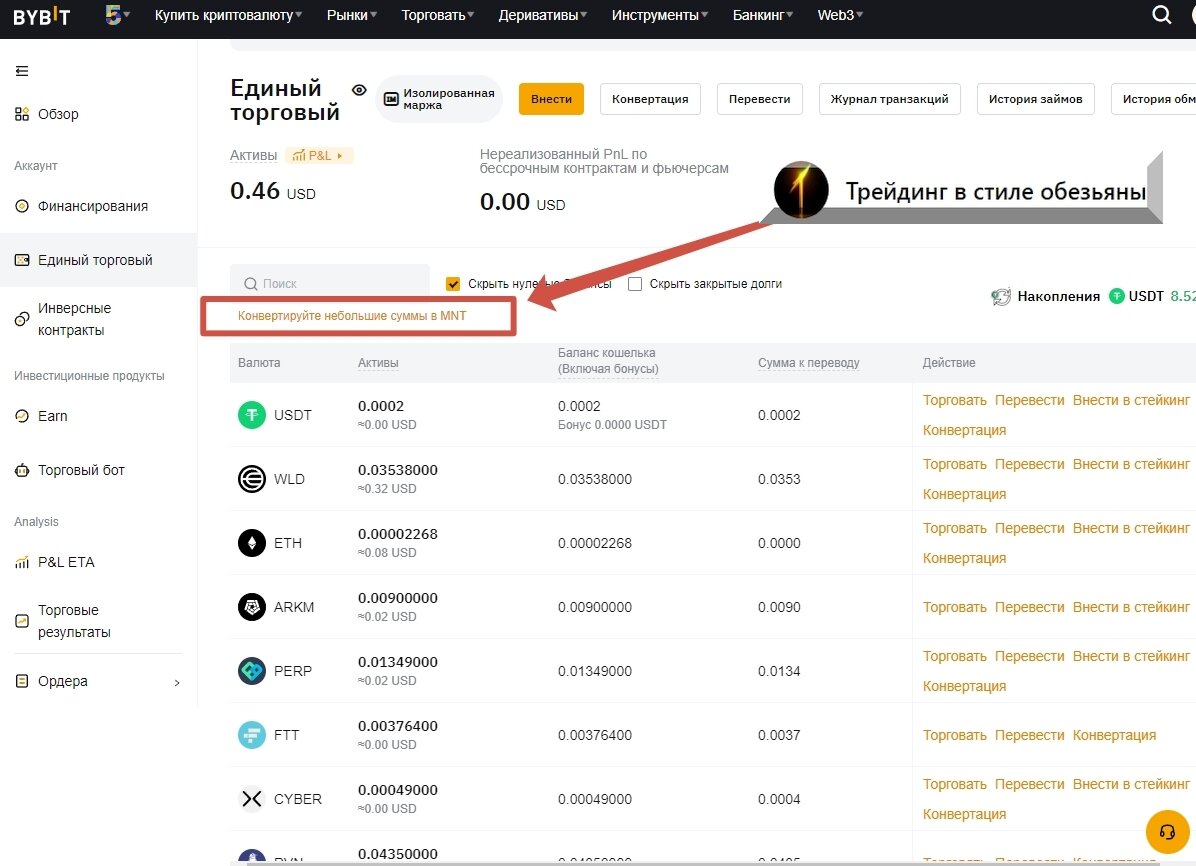Screen dimensions: 1196x866
Task: Click Конвертация in the PERP row
Action: pyautogui.click(x=964, y=686)
